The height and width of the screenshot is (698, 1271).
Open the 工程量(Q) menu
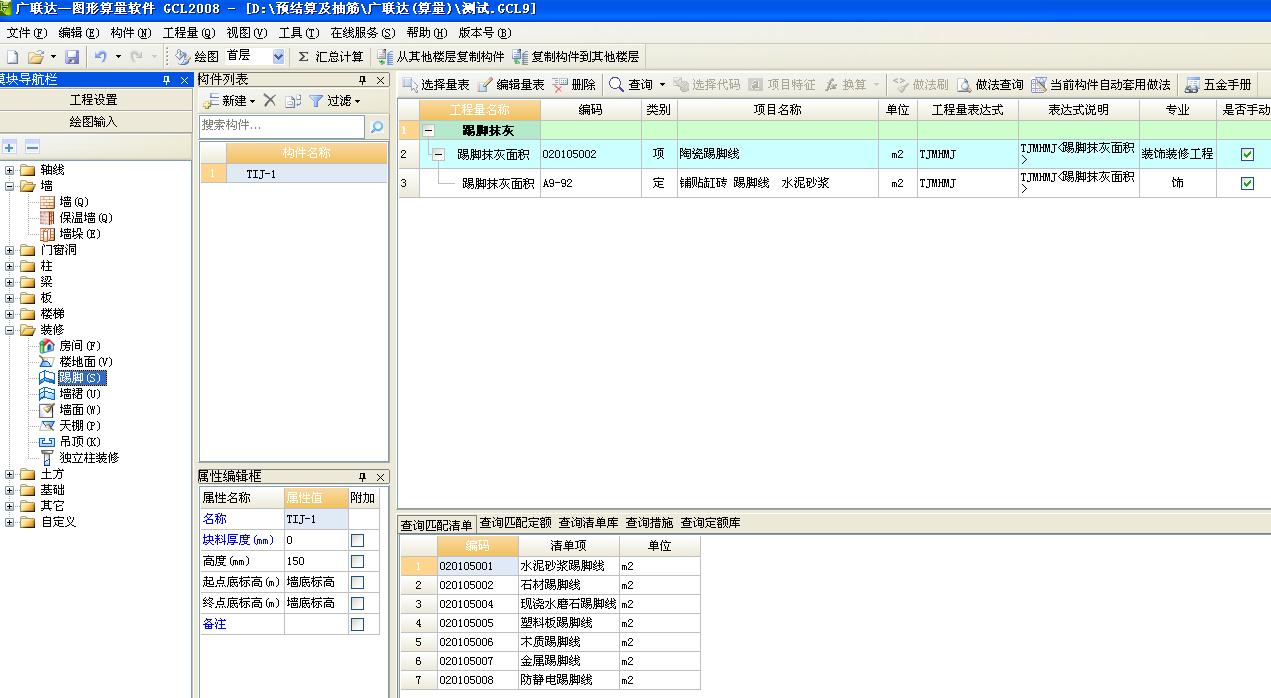click(189, 33)
